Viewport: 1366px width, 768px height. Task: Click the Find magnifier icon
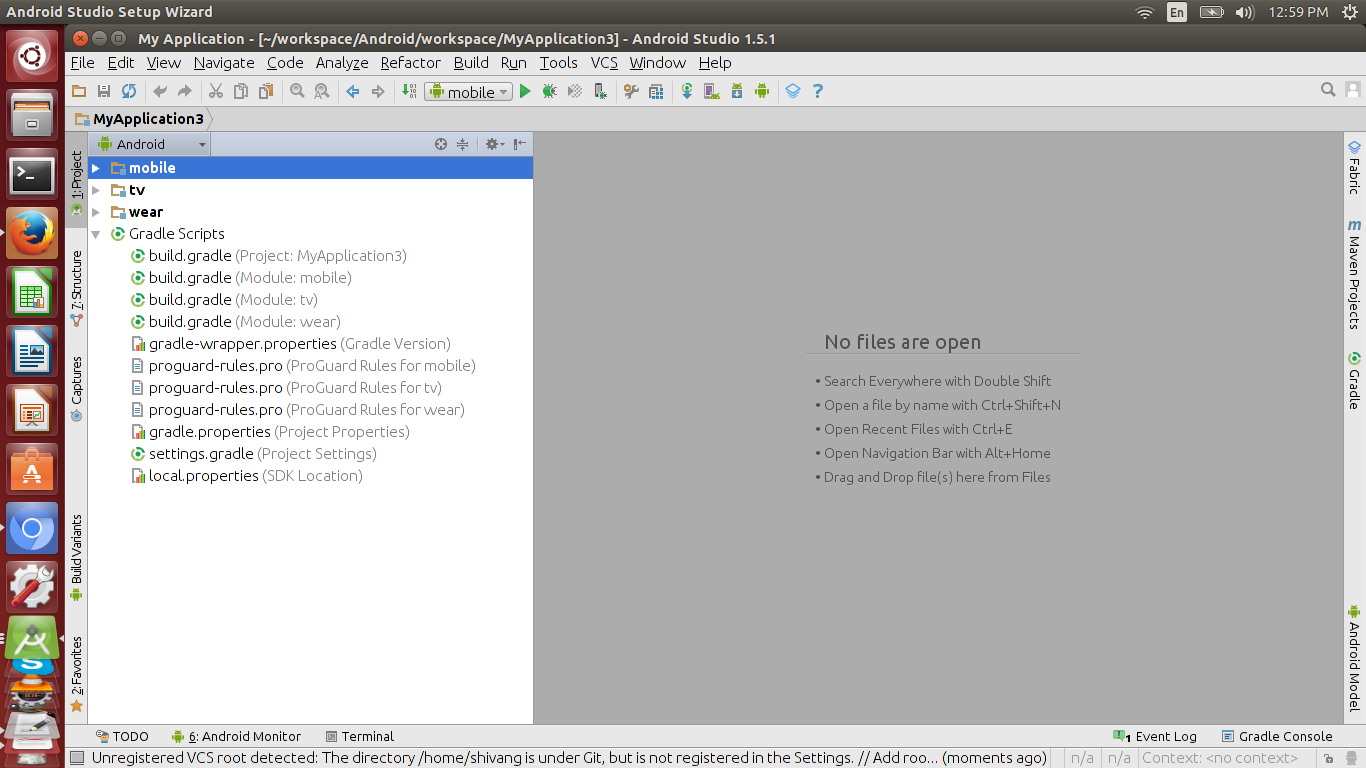click(297, 91)
